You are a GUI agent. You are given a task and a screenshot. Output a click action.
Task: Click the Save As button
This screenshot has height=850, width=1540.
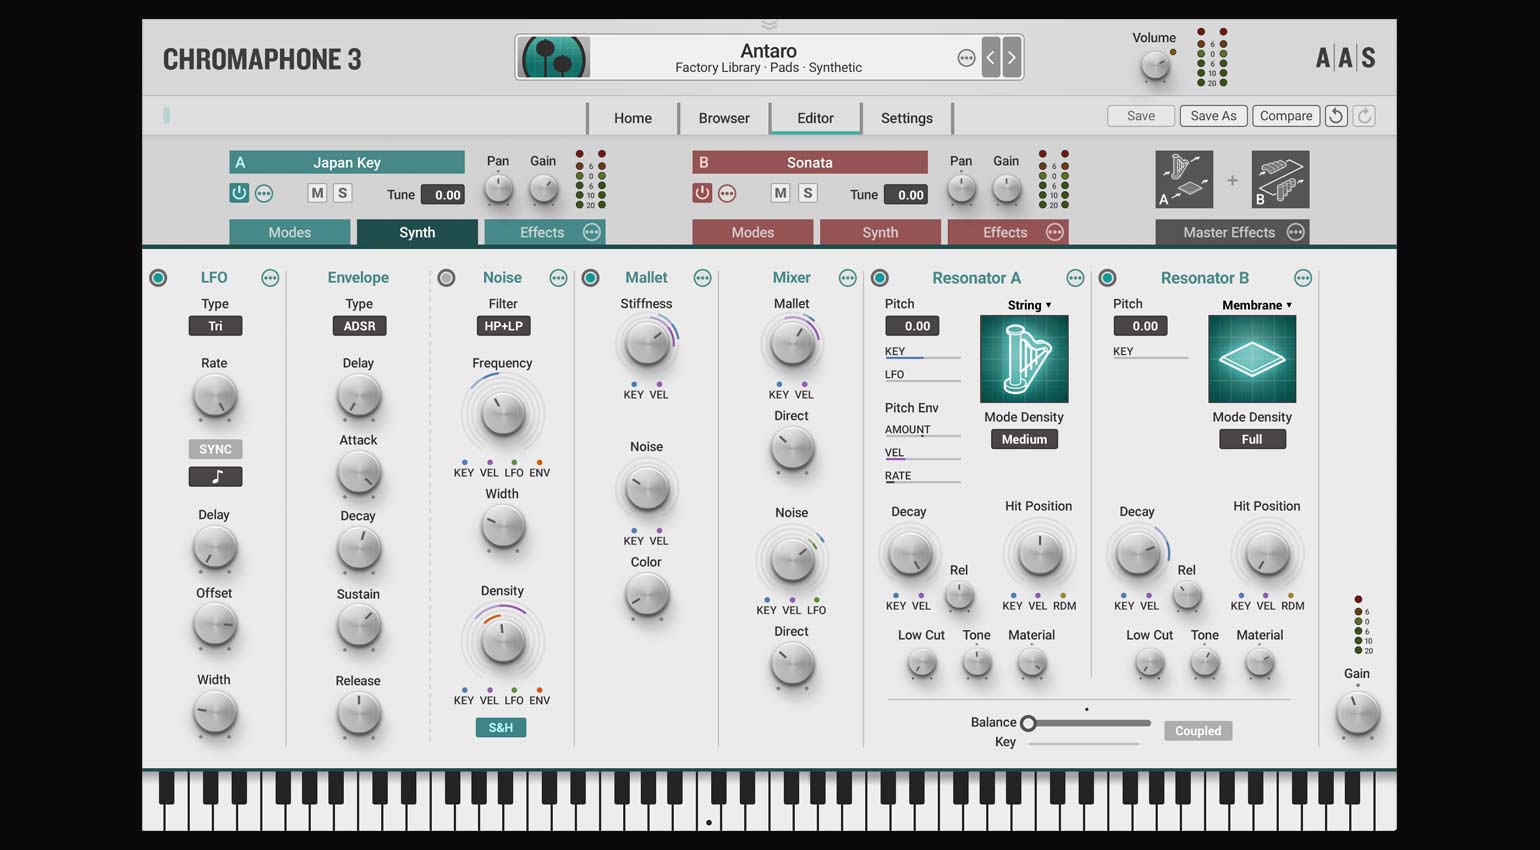pos(1213,116)
